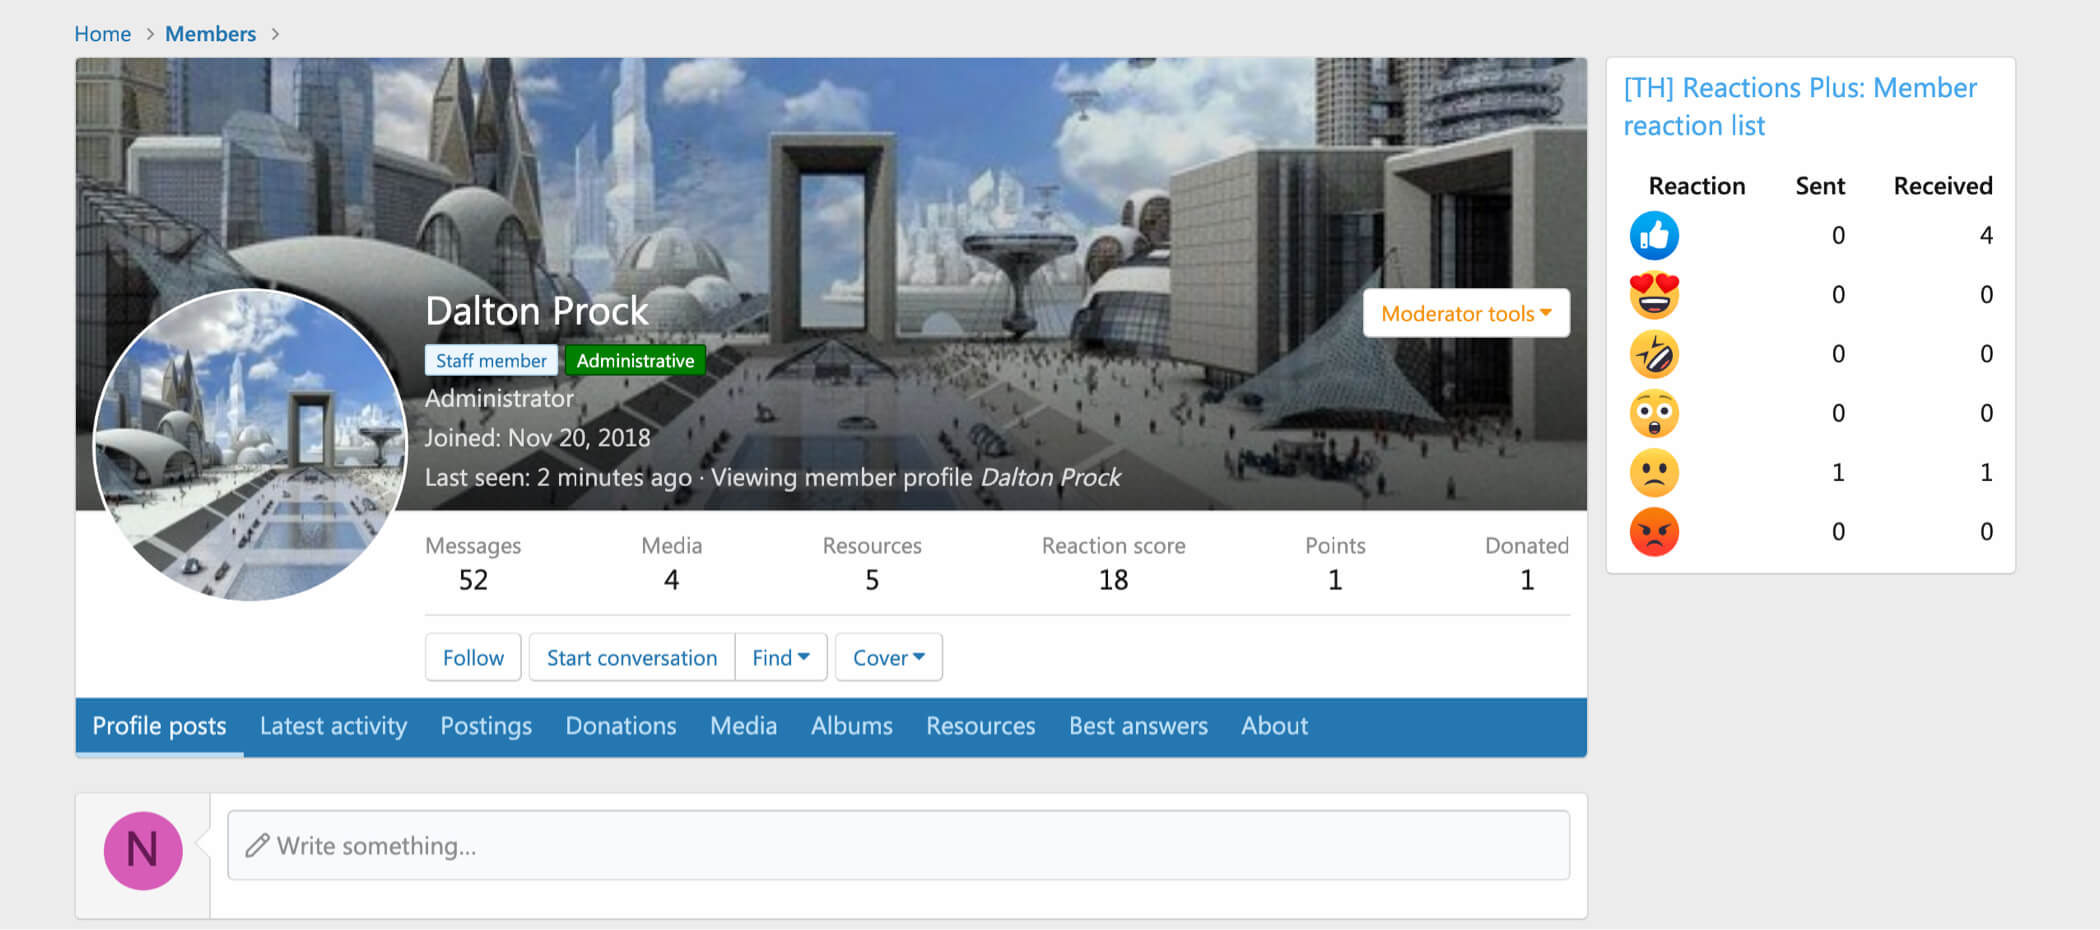
Task: Open the Members breadcrumb link
Action: [210, 34]
